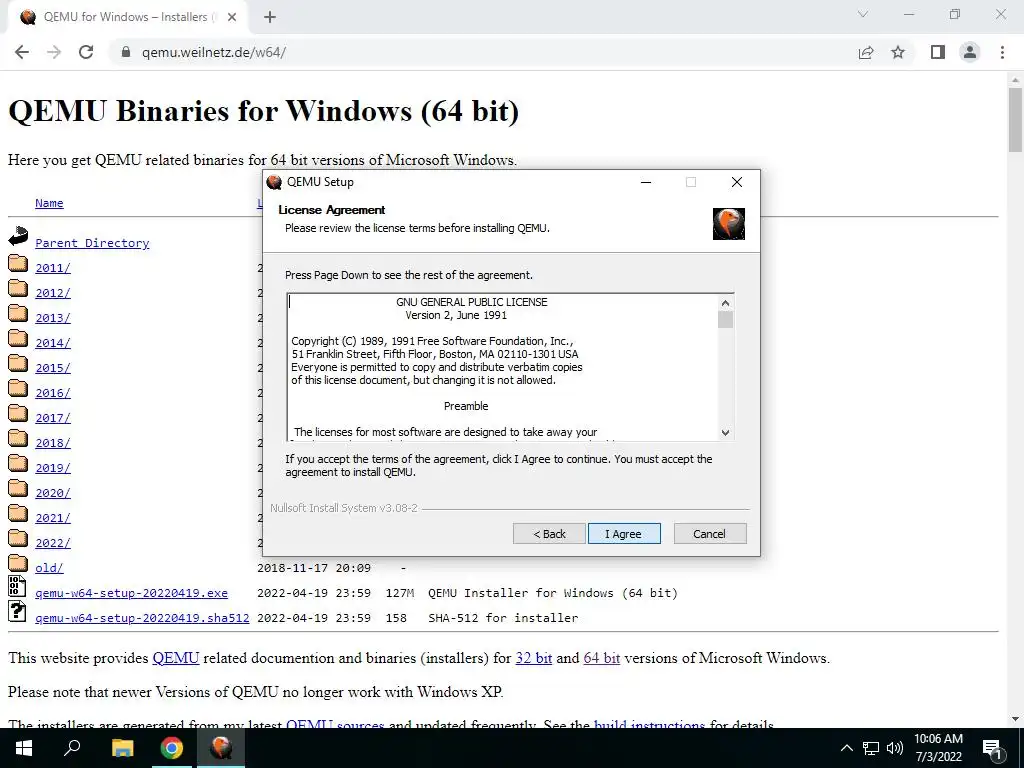This screenshot has height=768, width=1024.
Task: Go back in Chrome browser
Action: pyautogui.click(x=22, y=52)
